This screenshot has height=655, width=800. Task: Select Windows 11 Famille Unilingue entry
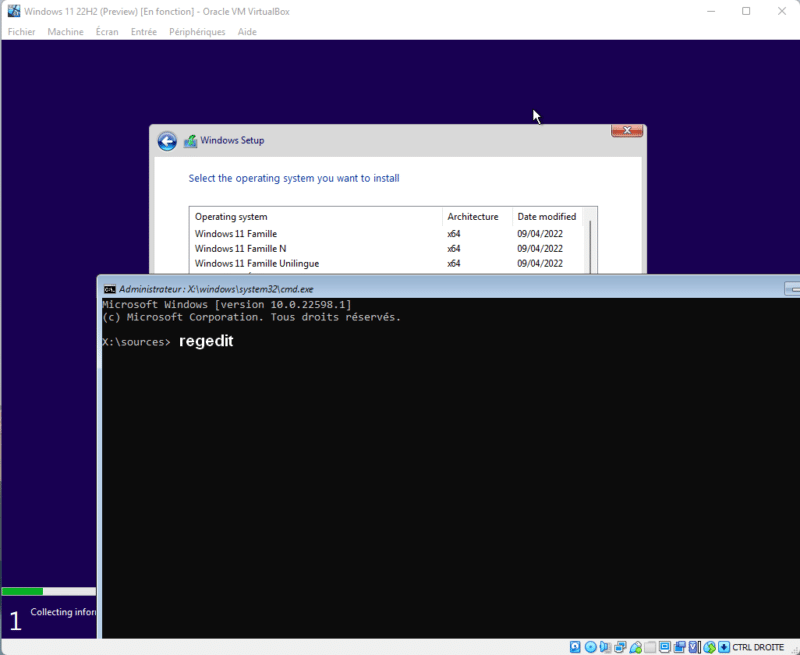pos(256,264)
